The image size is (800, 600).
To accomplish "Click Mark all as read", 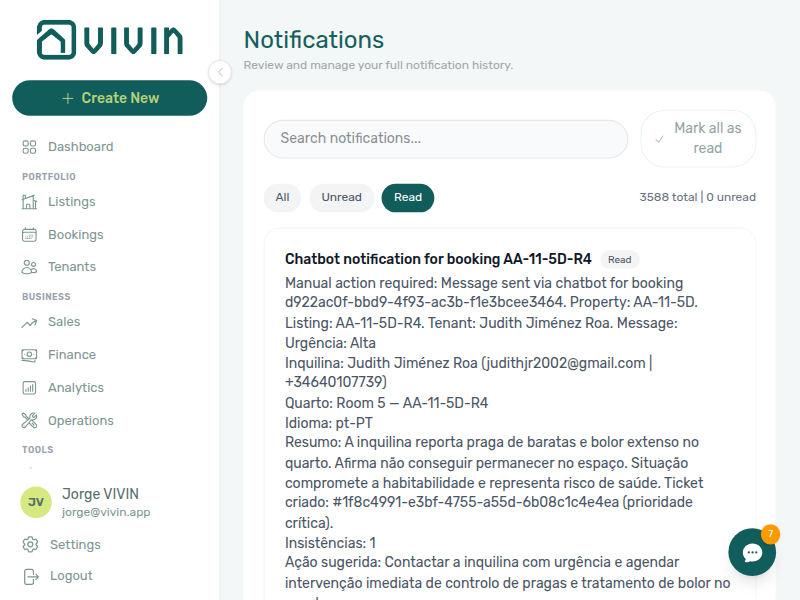I will (698, 138).
